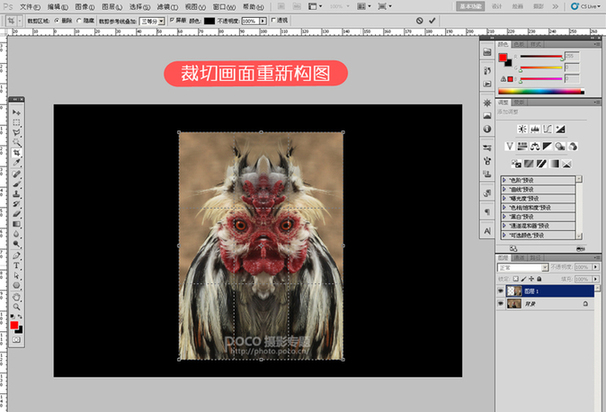Select the Move tool
This screenshot has height=412, width=606.
click(17, 112)
